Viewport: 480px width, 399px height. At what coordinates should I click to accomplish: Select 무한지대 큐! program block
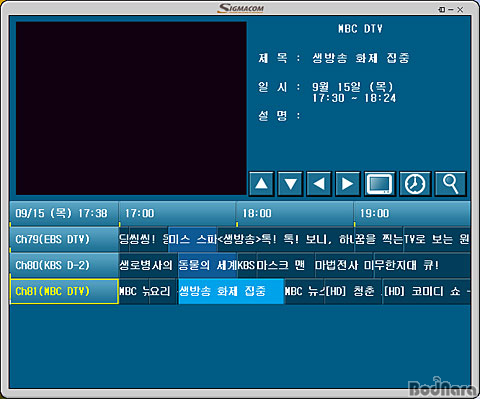(422, 265)
